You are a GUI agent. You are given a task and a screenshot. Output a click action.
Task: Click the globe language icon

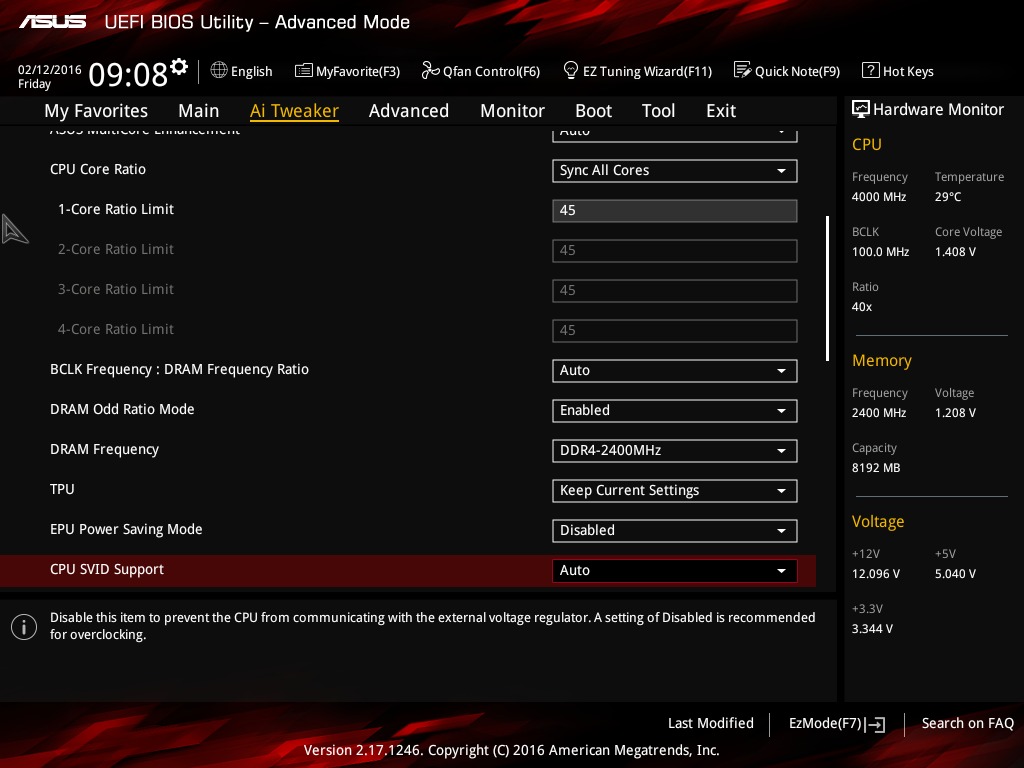pos(219,70)
